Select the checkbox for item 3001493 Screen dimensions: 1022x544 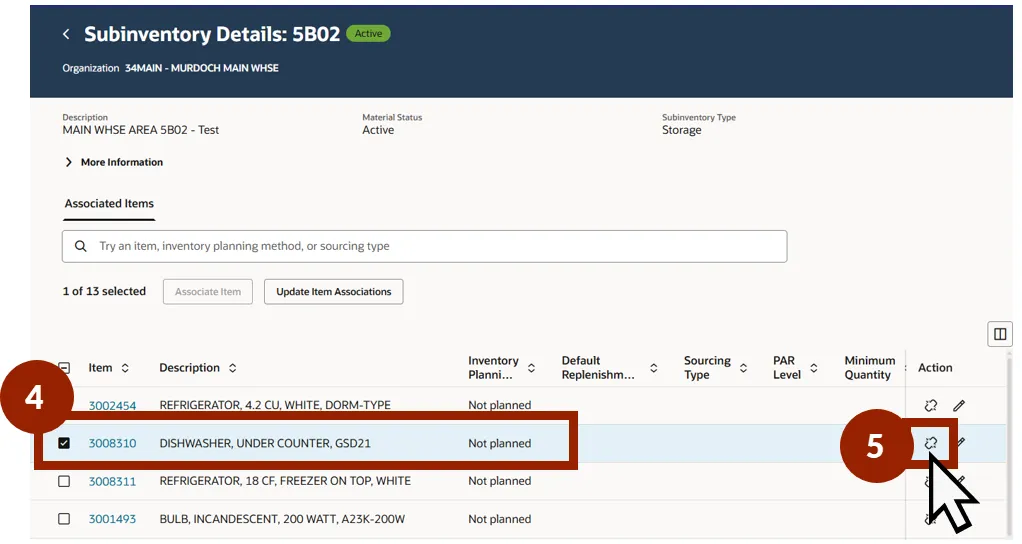(x=64, y=519)
